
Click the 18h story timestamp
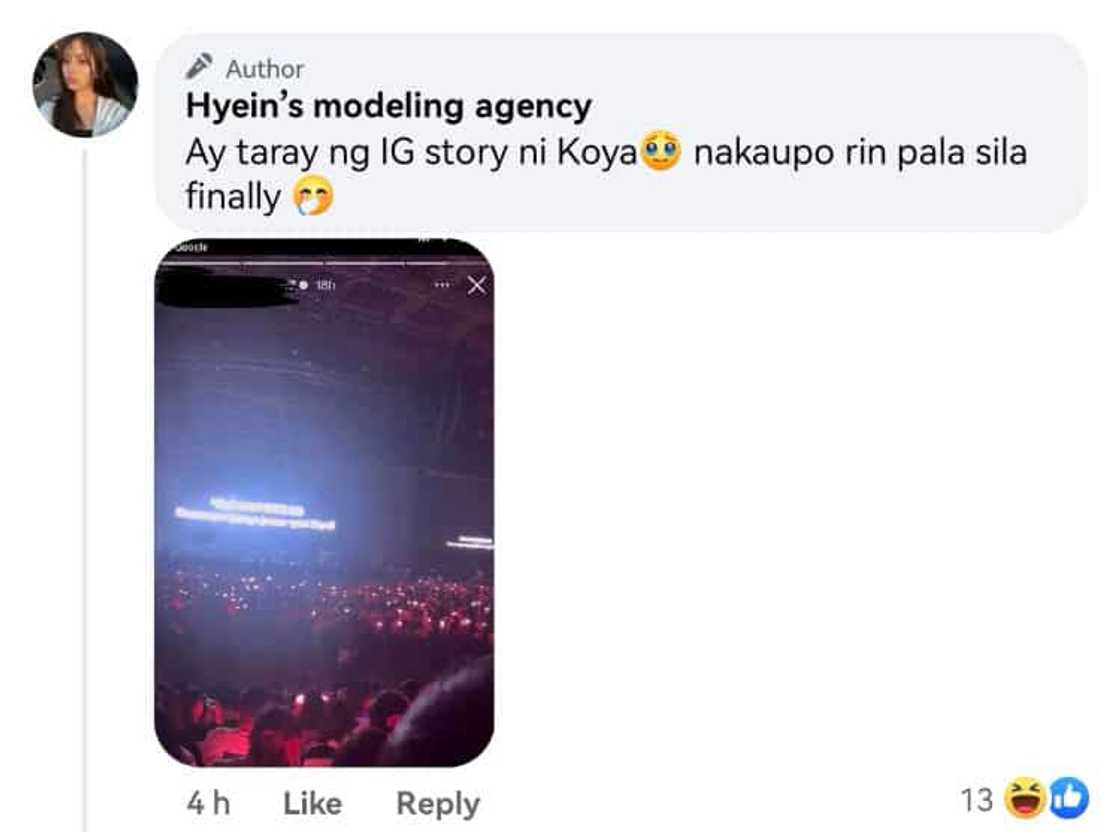(x=325, y=285)
